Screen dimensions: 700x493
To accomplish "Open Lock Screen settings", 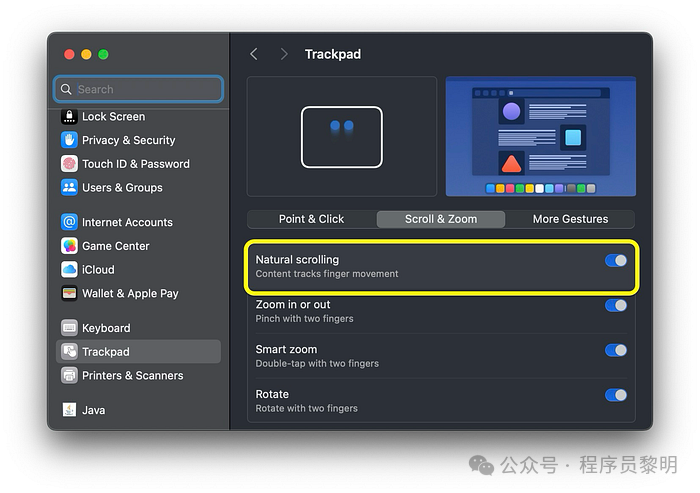I will tap(113, 117).
